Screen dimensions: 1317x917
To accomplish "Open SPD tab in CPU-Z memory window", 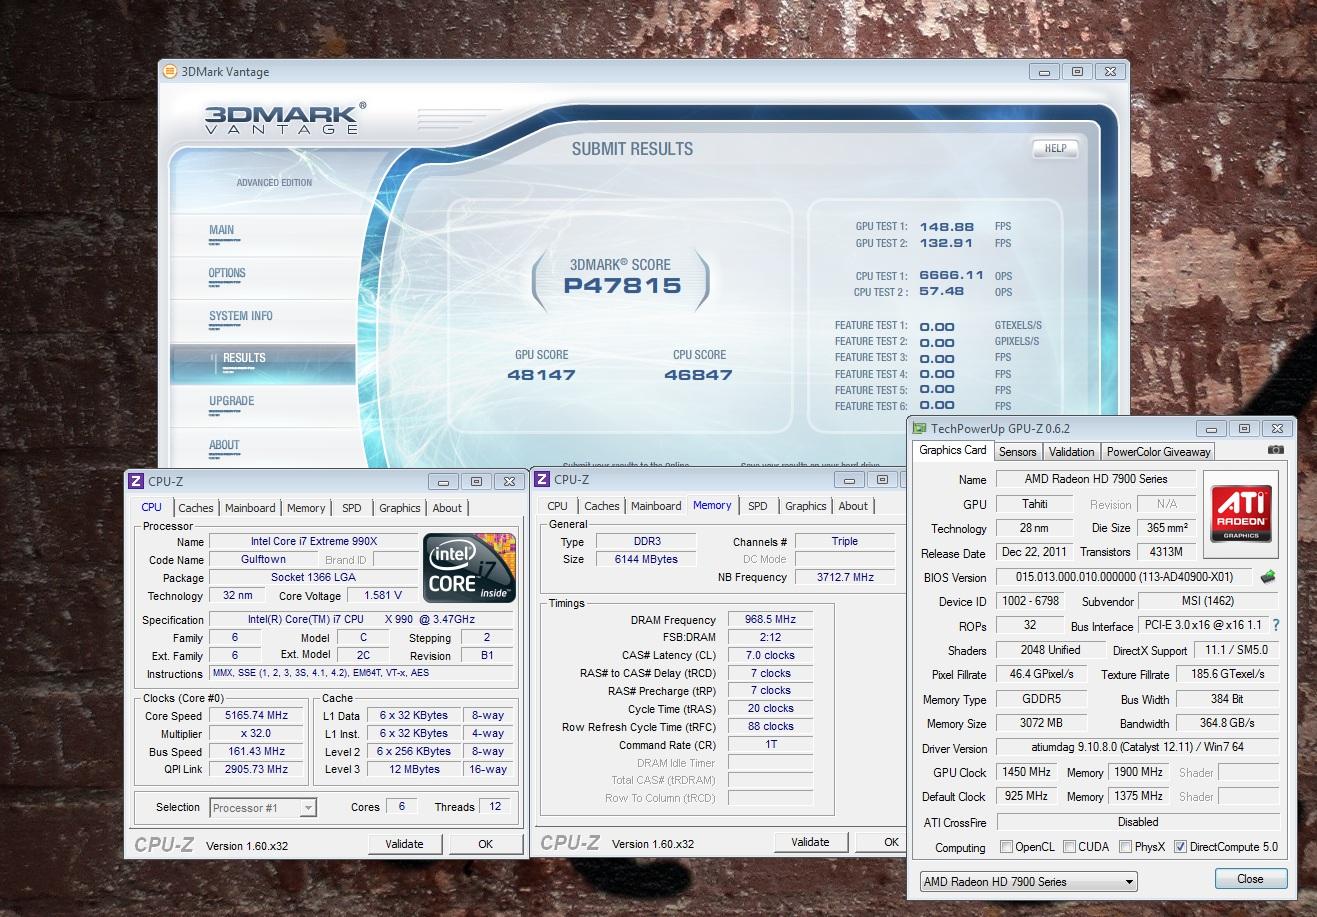I will [x=758, y=506].
